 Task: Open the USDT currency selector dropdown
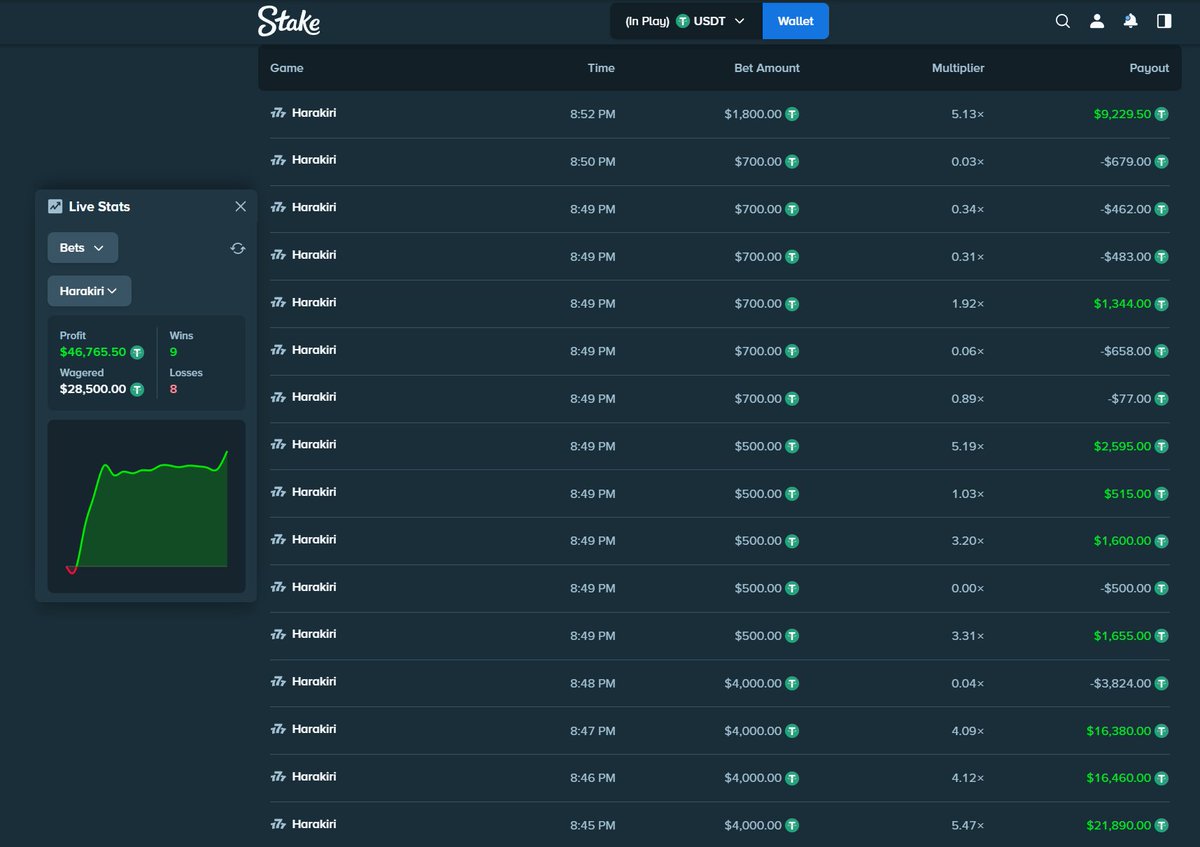686,21
